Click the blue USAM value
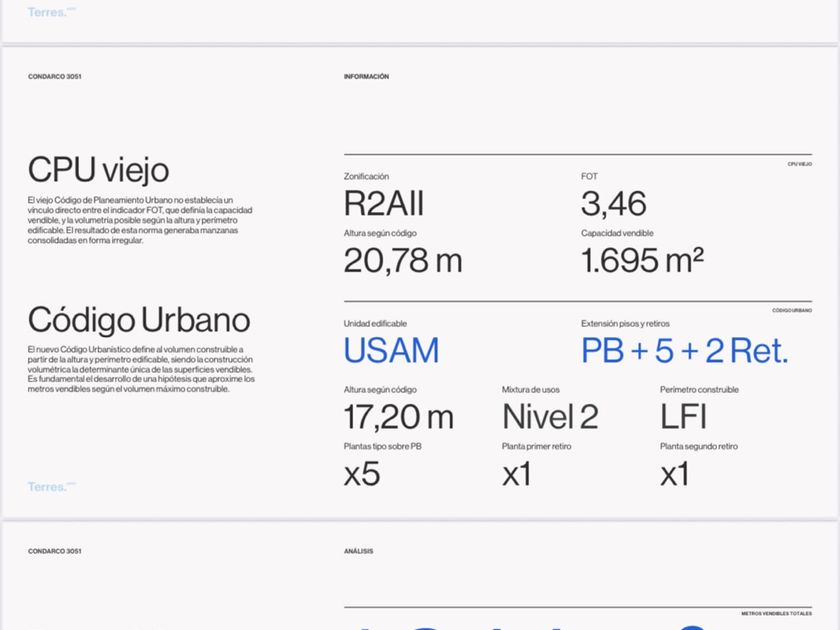 pyautogui.click(x=391, y=351)
